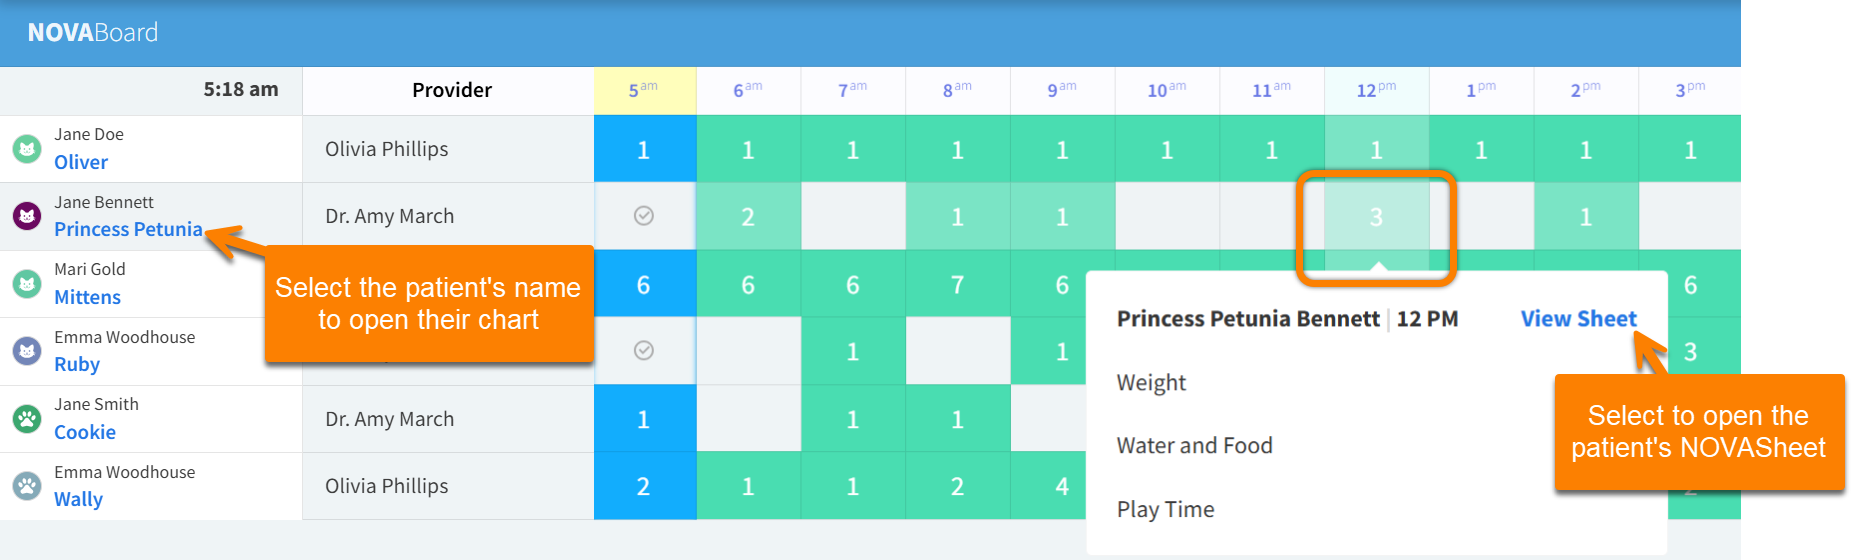Click Oliver's blue 5am task cell
The image size is (1866, 560).
coord(644,150)
